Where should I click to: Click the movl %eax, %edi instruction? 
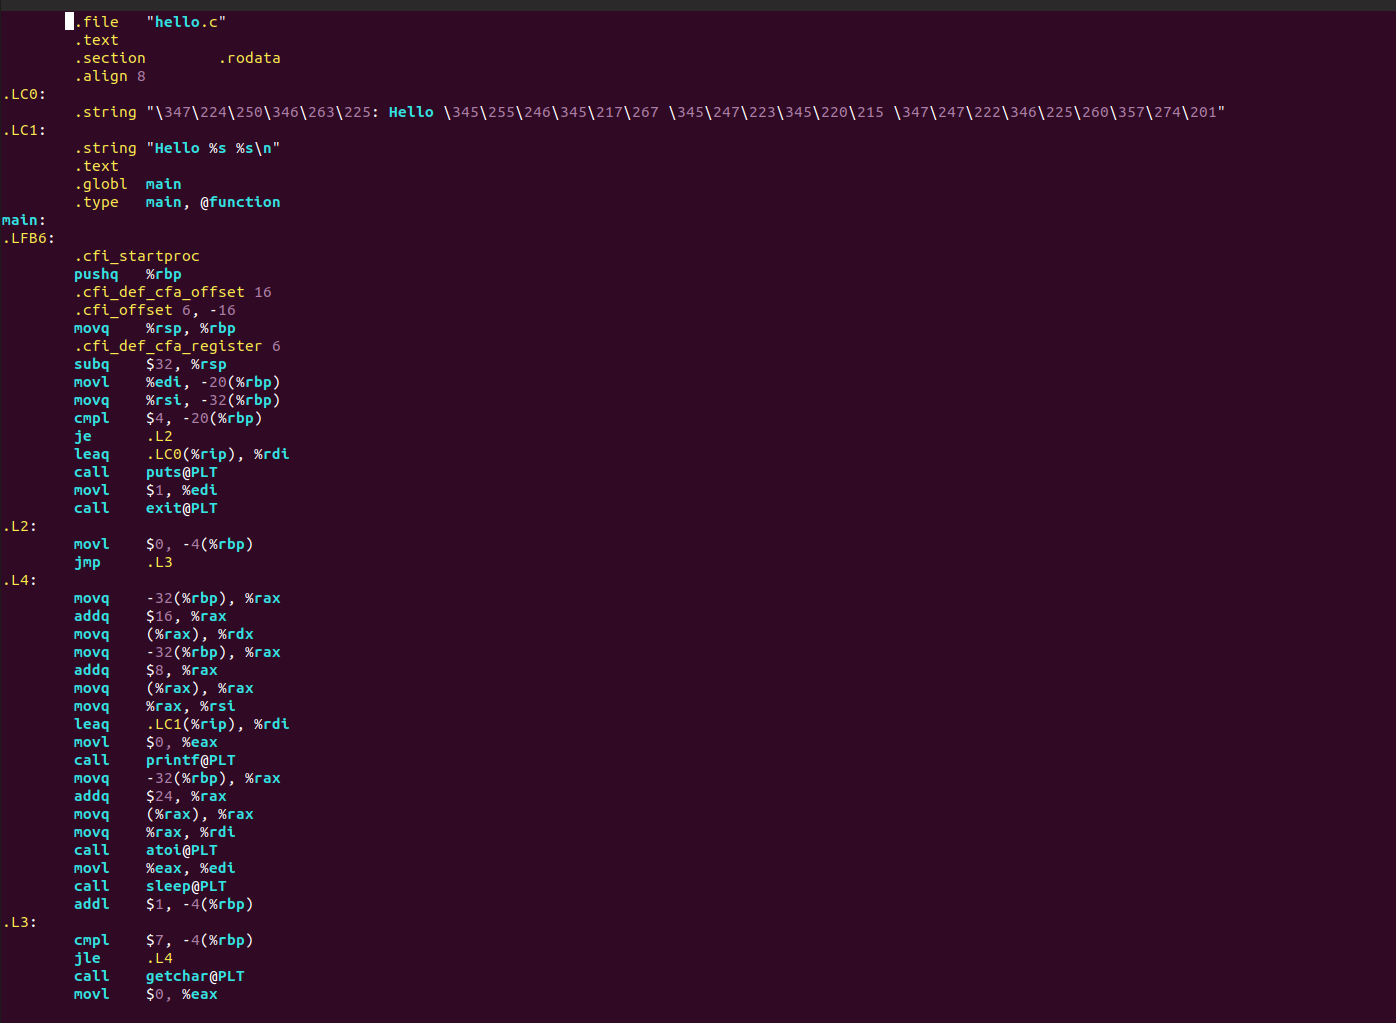(155, 868)
